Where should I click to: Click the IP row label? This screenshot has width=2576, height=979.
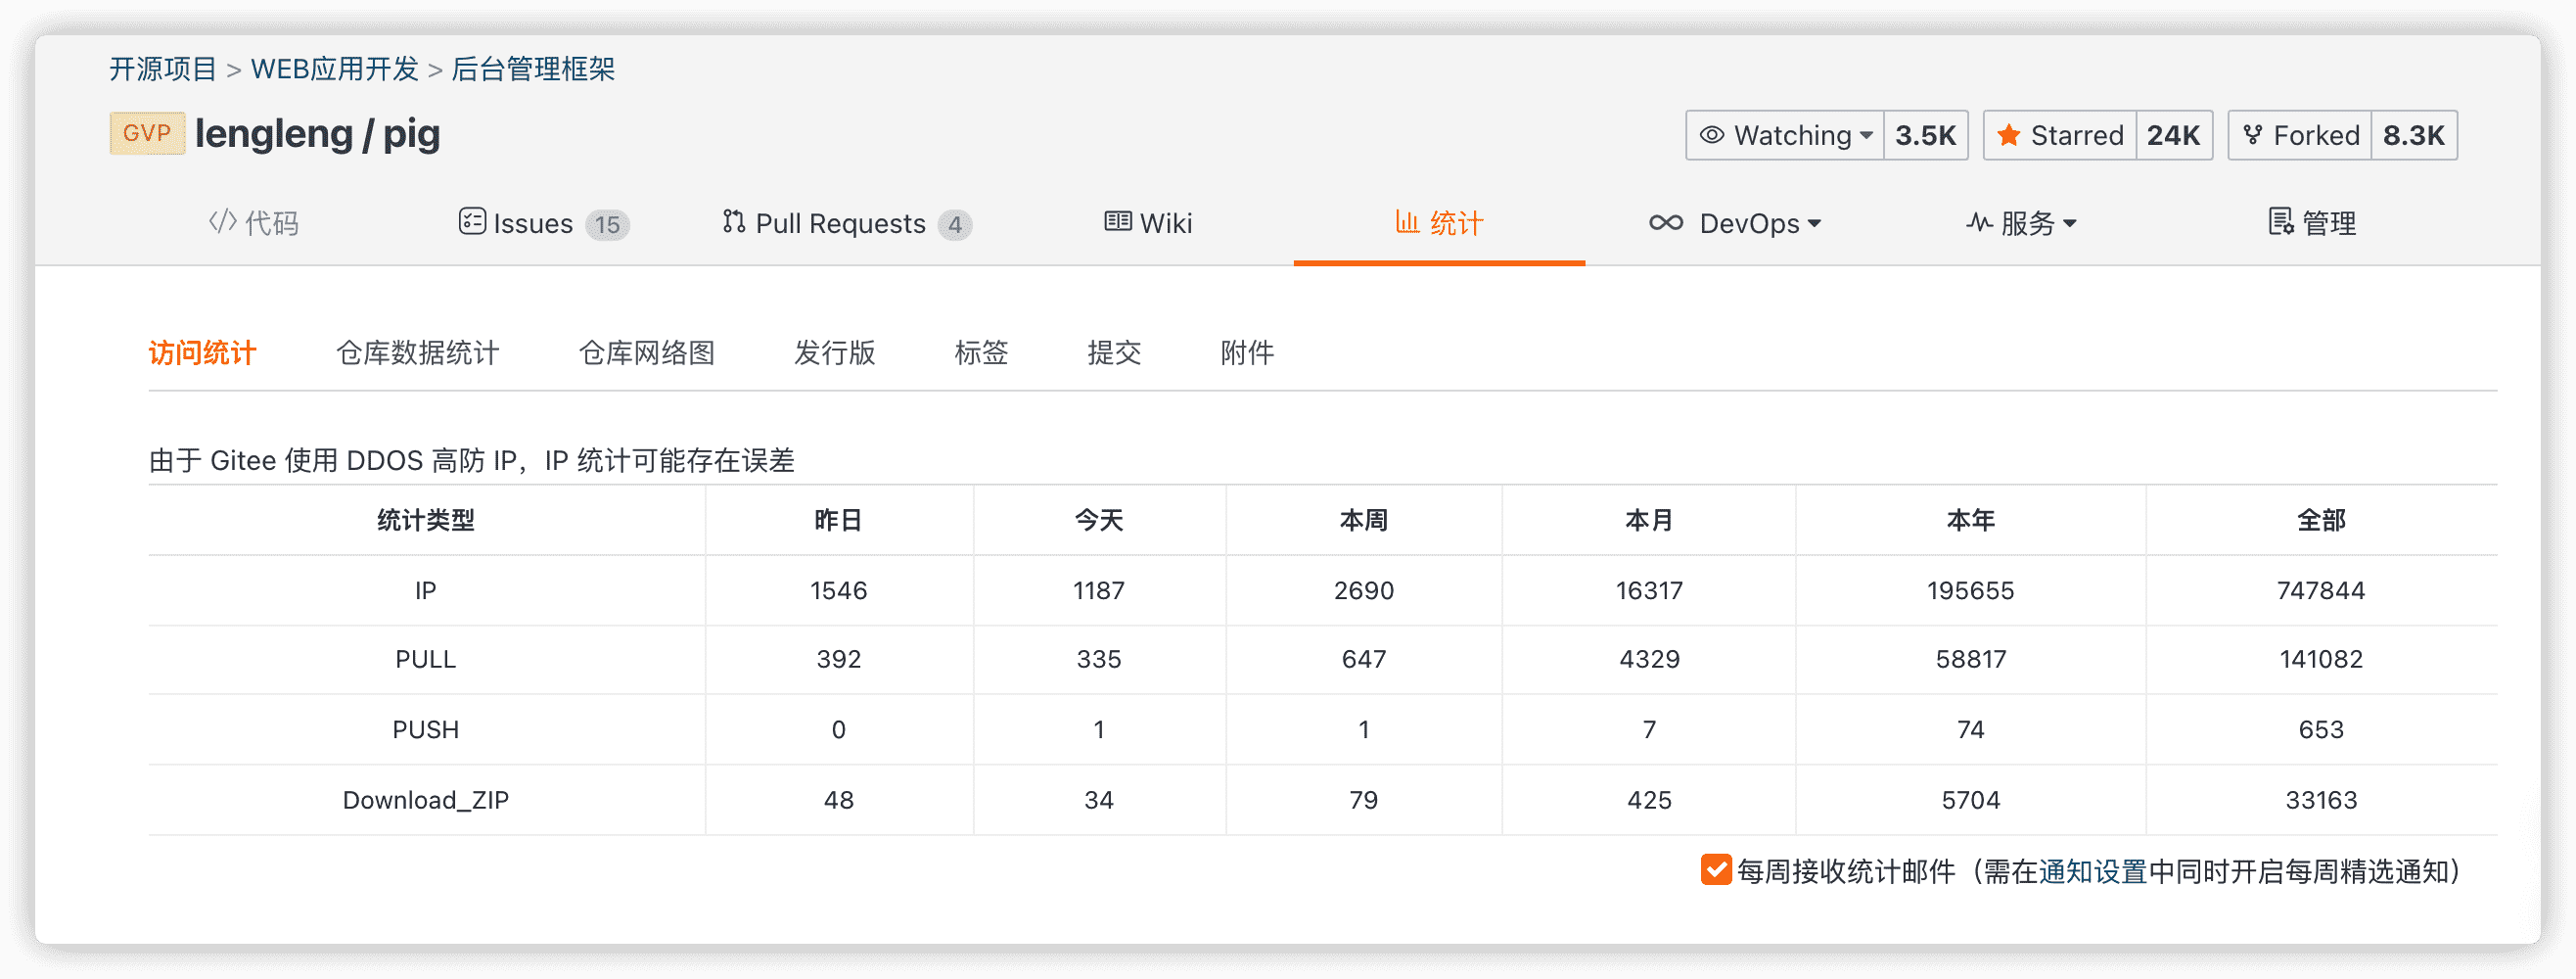426,590
